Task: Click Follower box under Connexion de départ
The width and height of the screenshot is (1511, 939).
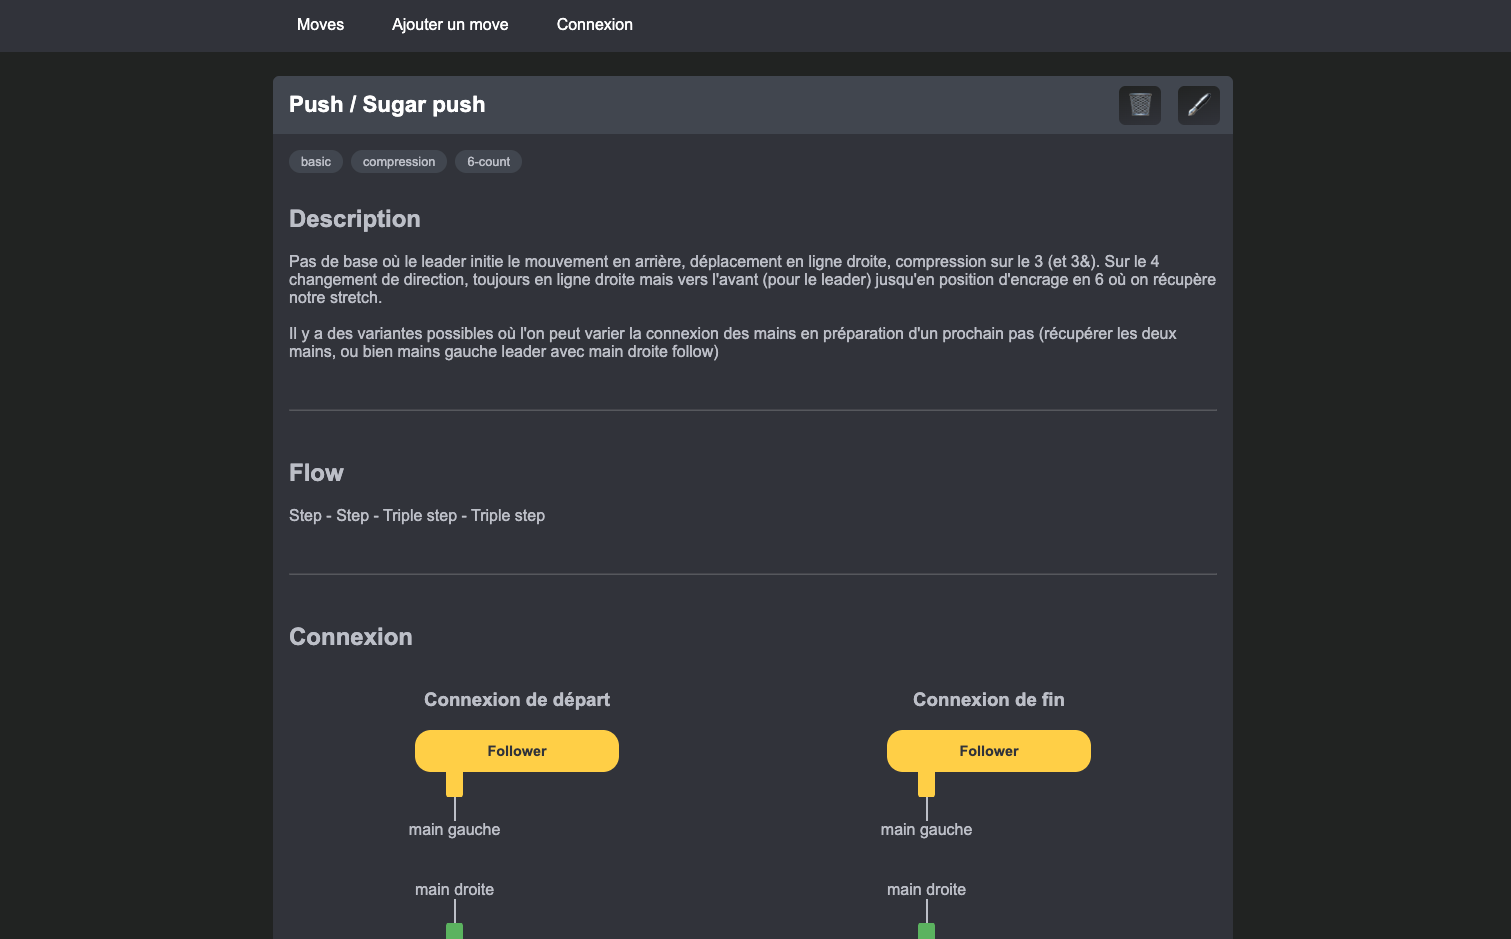Action: 517,751
